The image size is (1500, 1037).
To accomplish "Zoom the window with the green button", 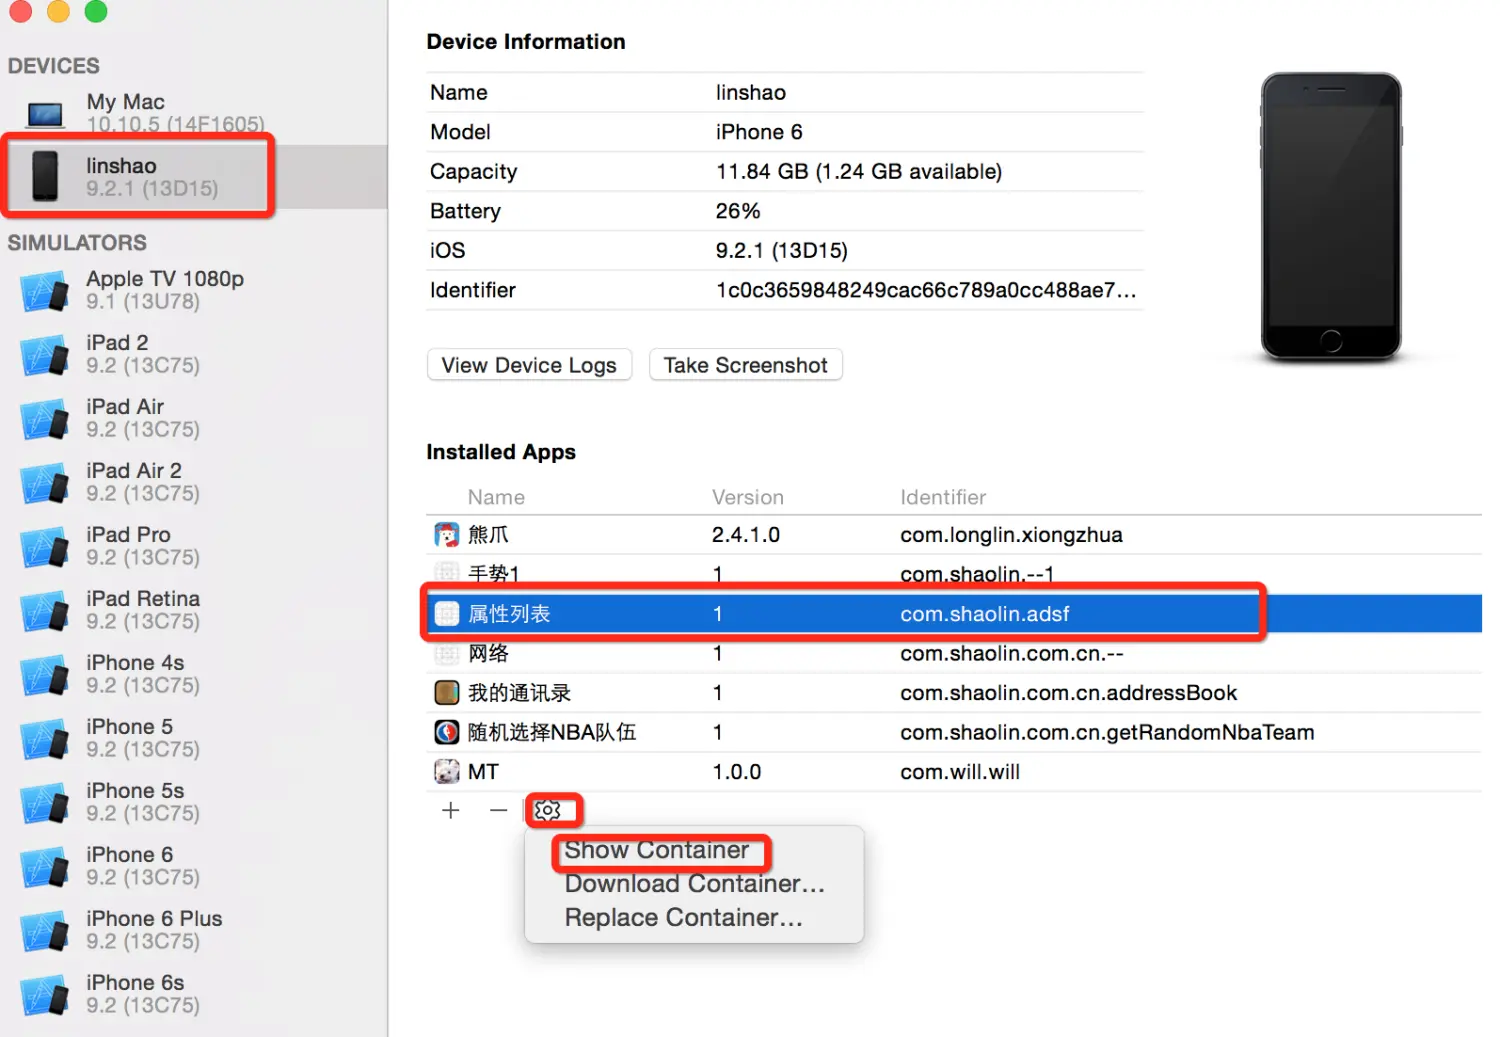I will click(x=96, y=11).
